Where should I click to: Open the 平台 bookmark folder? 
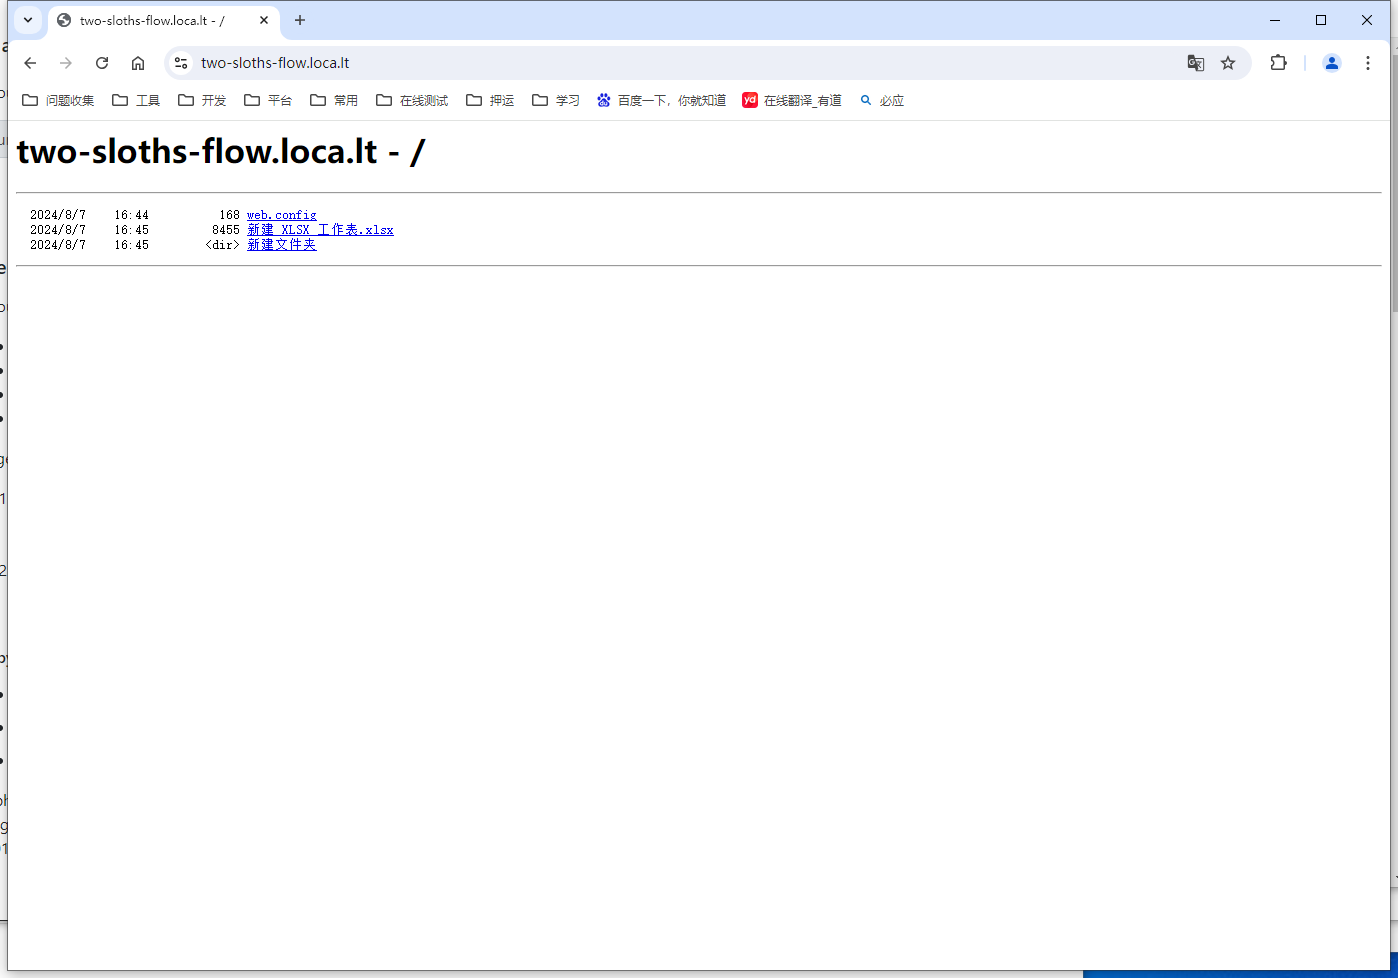(268, 100)
